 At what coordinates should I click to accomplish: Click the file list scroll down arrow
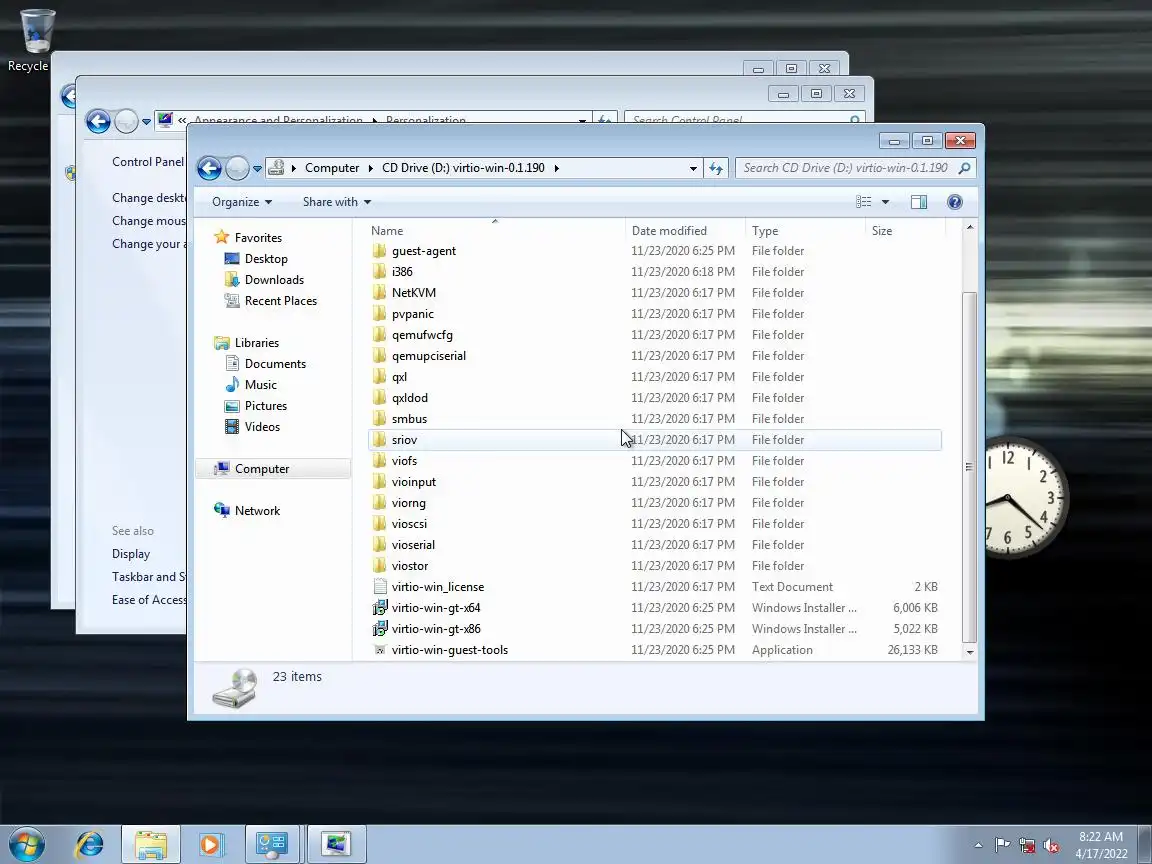pyautogui.click(x=970, y=652)
